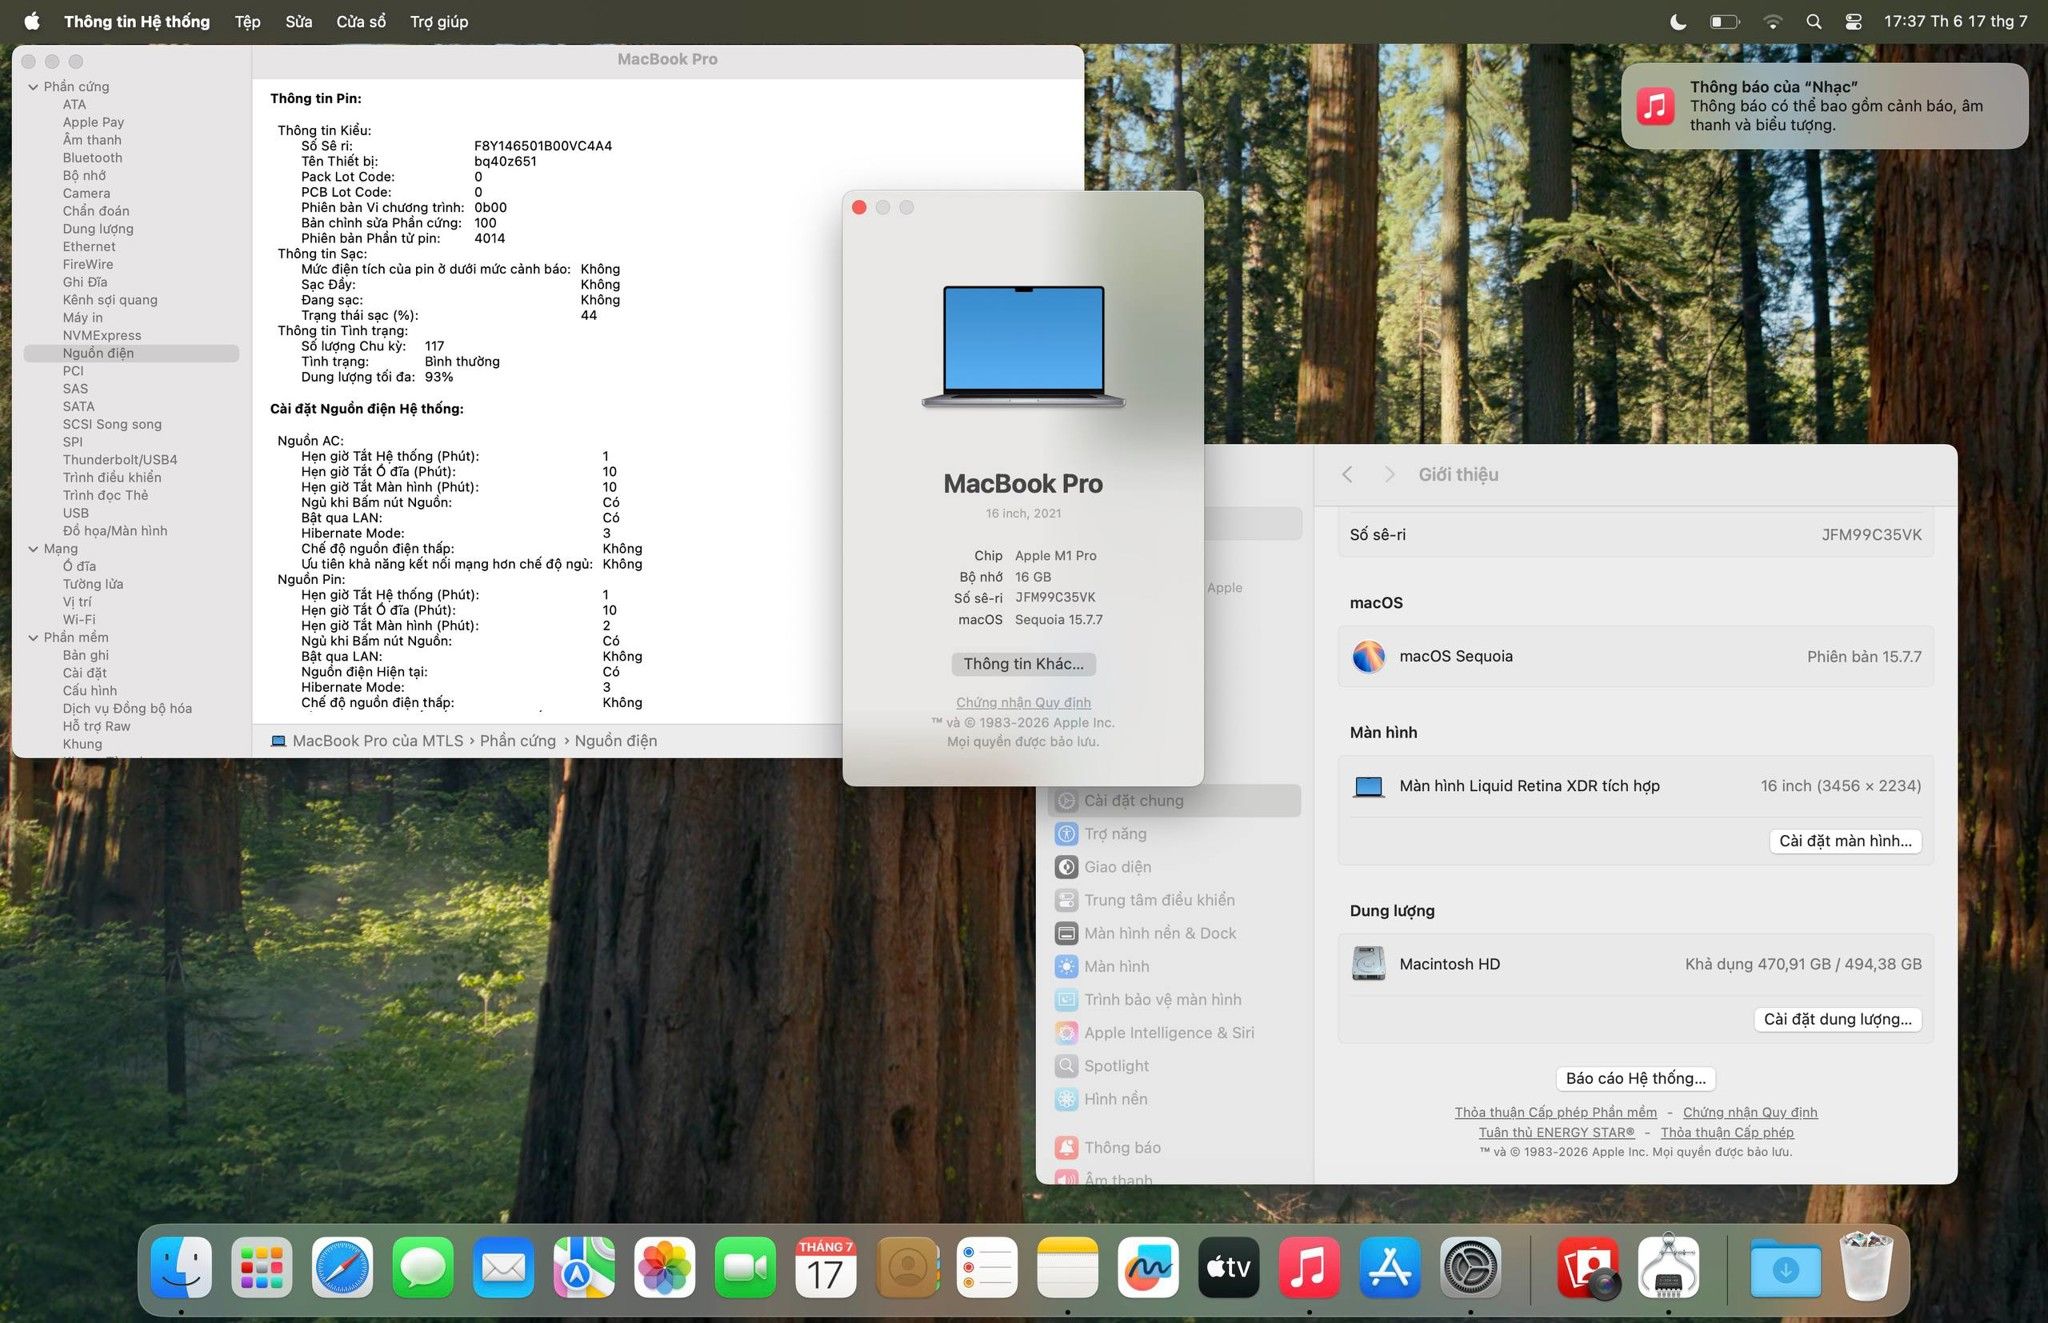The image size is (2048, 1323).
Task: Collapse the Phần mềm section in System Information
Action: 33,638
